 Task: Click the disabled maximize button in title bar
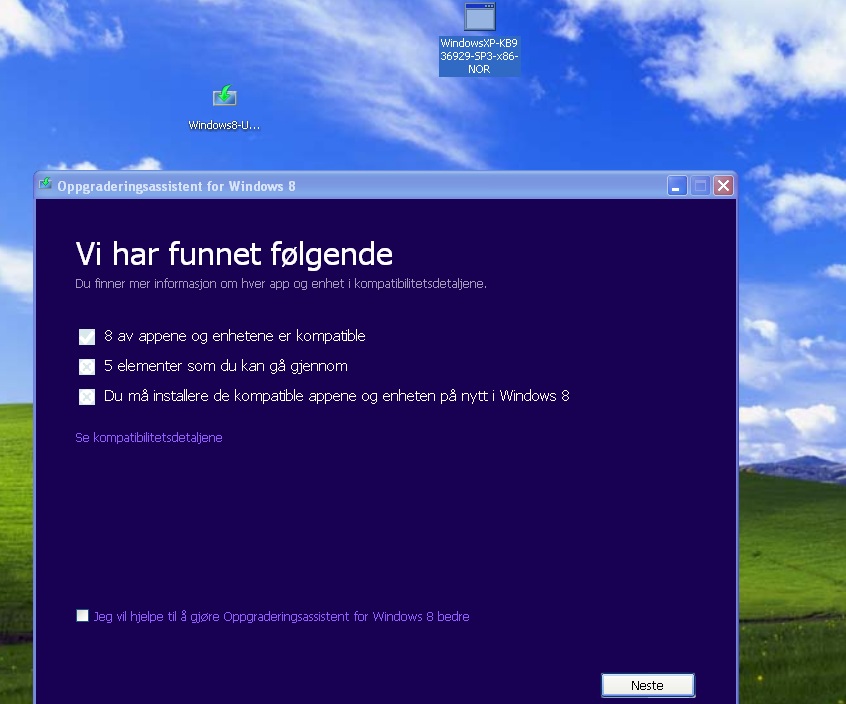click(700, 186)
